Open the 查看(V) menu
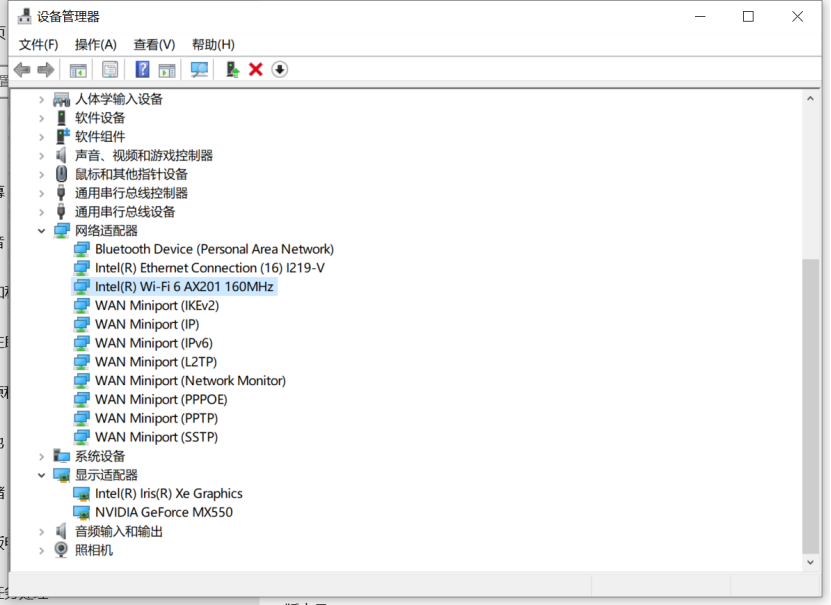This screenshot has width=831, height=605. (x=154, y=45)
